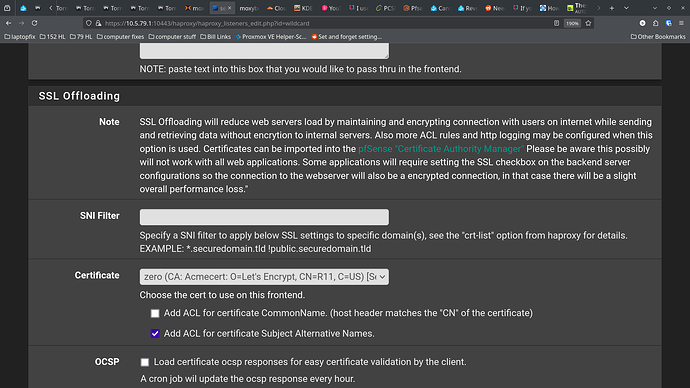Open the Bill Links bookmarks folder
The width and height of the screenshot is (690, 388).
point(216,37)
